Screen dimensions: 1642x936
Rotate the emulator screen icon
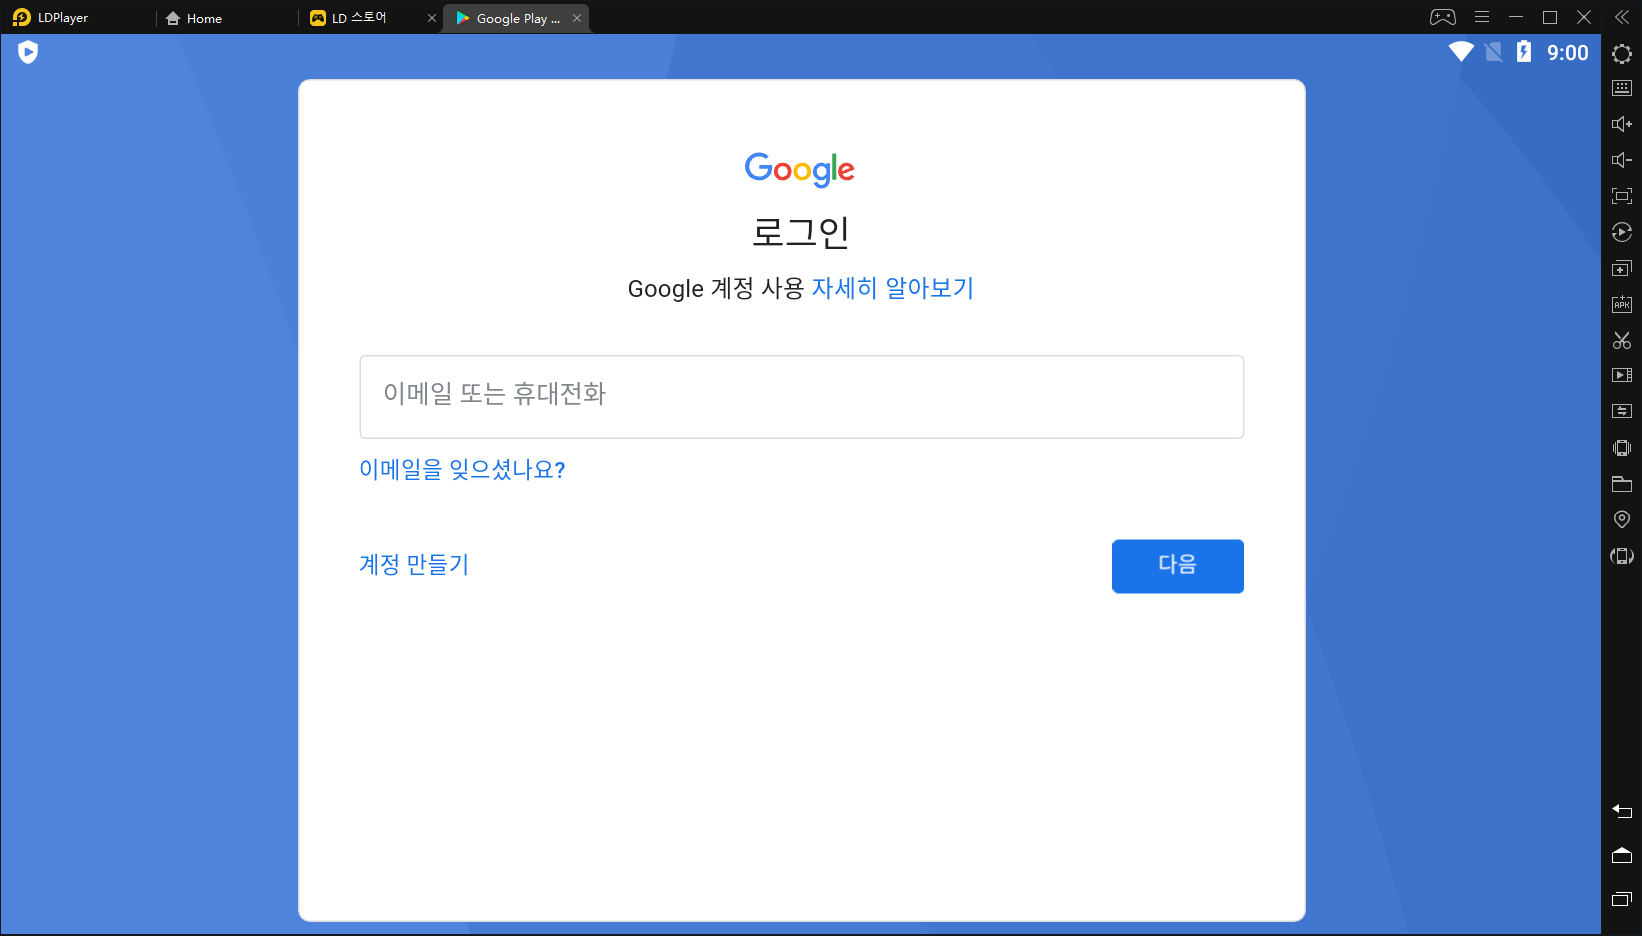[x=1622, y=556]
